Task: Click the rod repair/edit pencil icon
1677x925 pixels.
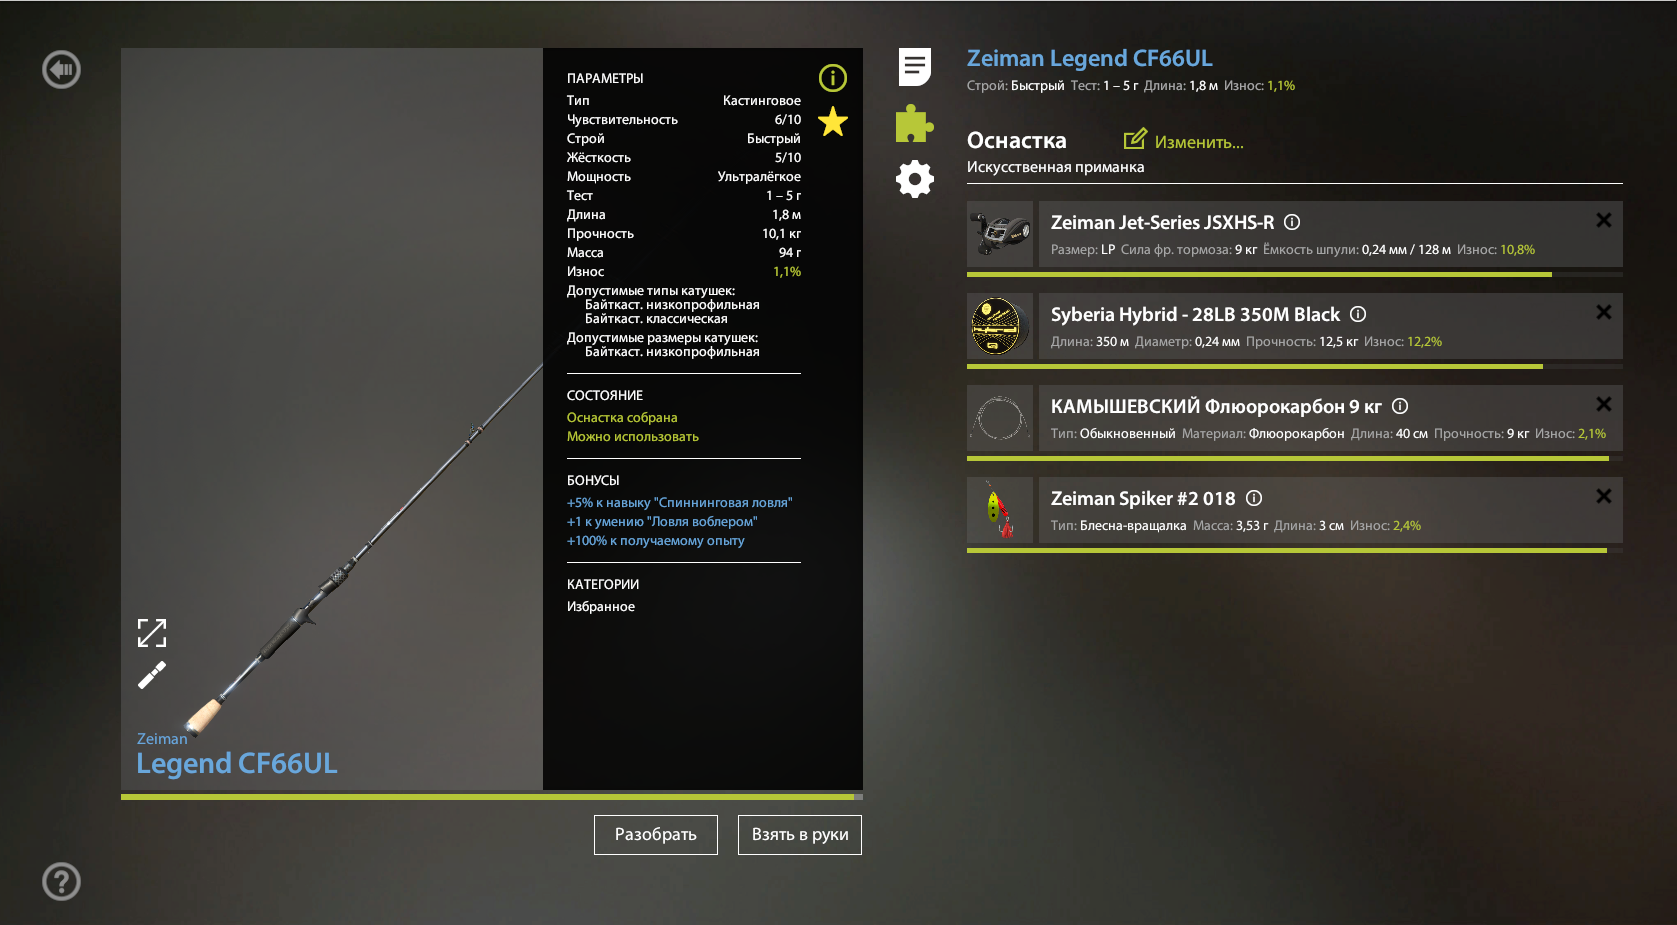Action: coord(152,676)
